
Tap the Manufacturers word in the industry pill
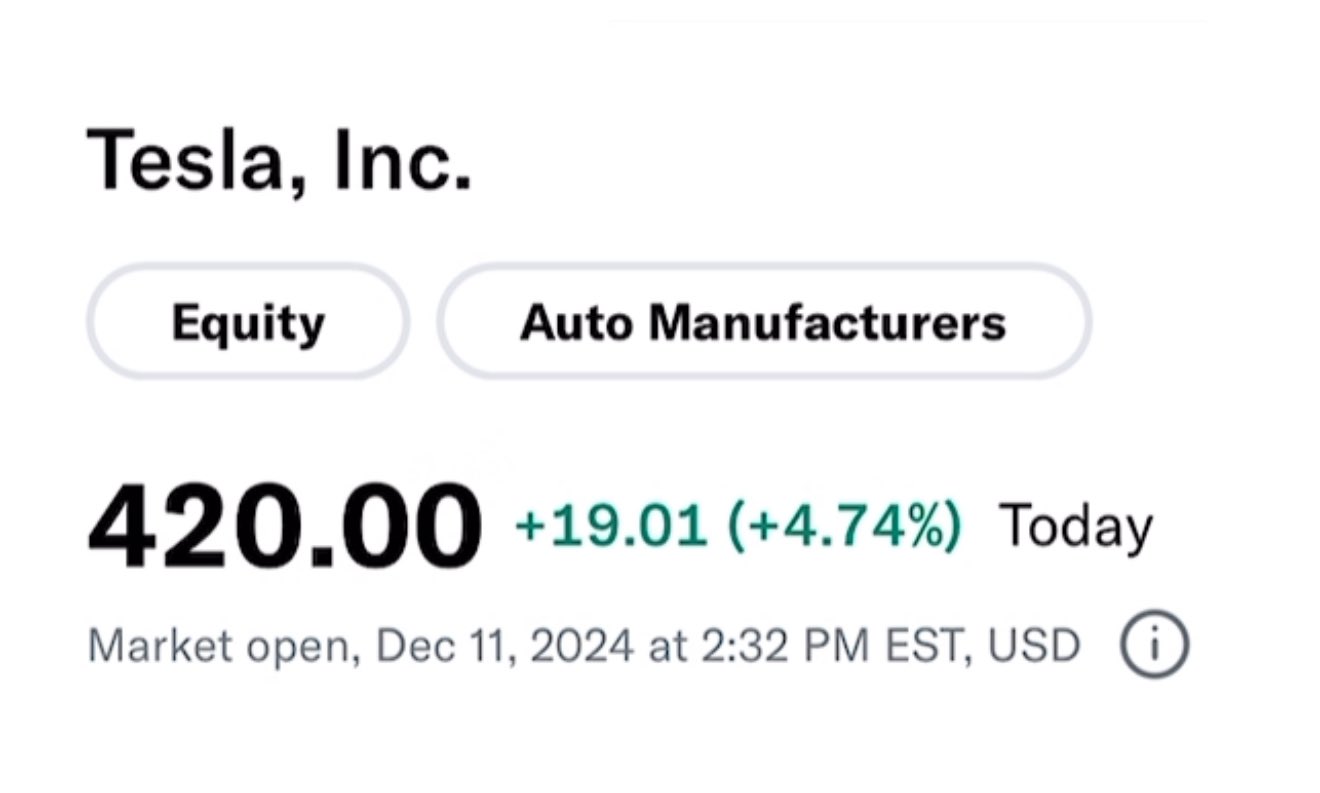[826, 322]
